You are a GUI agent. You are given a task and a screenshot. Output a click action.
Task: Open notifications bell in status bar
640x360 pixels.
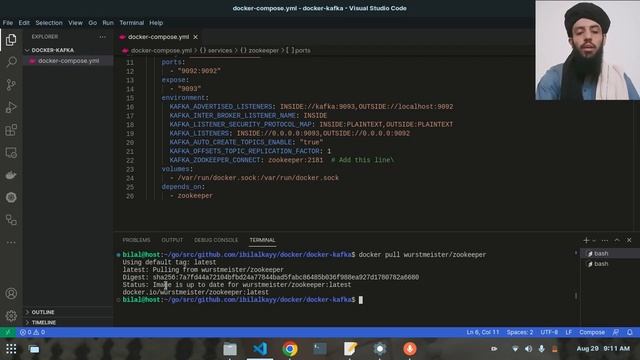tap(630, 332)
